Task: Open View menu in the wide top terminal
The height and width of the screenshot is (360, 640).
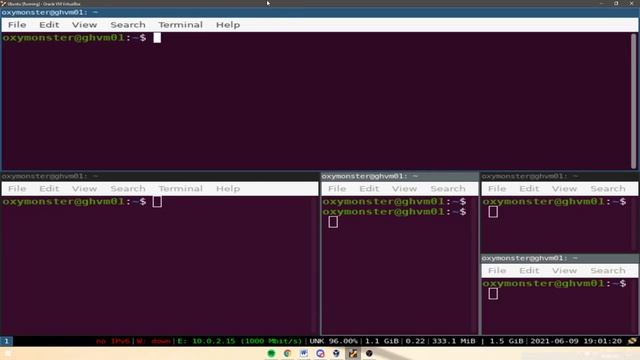Action: [x=84, y=25]
